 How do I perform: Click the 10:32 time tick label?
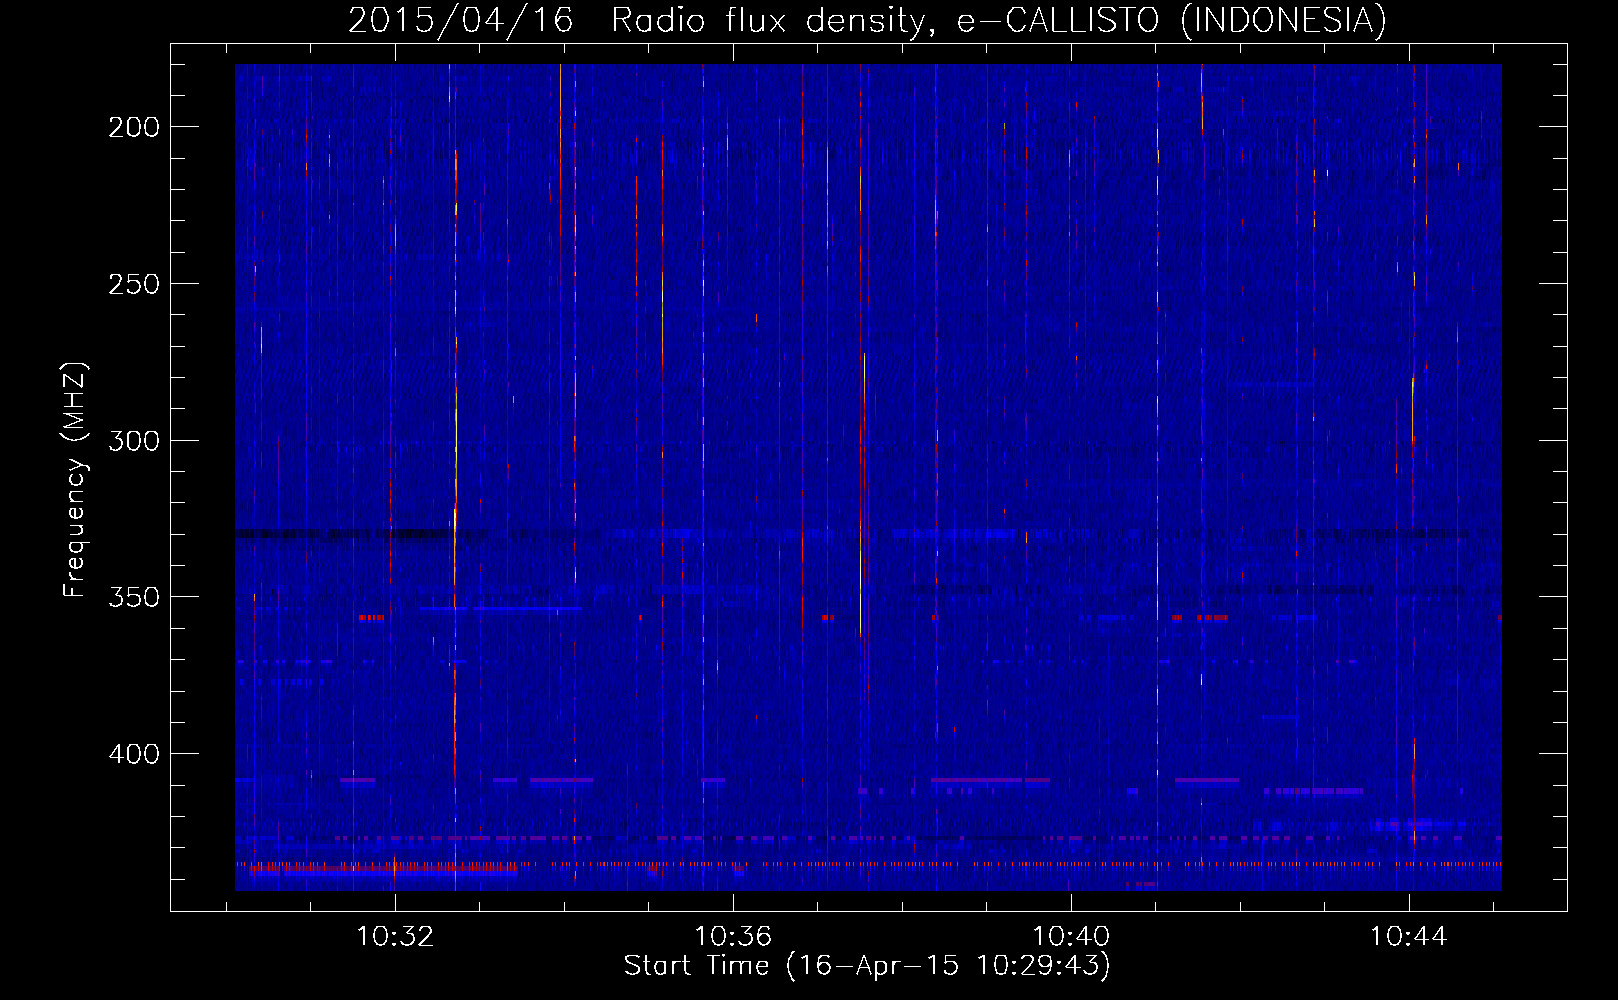coord(395,937)
